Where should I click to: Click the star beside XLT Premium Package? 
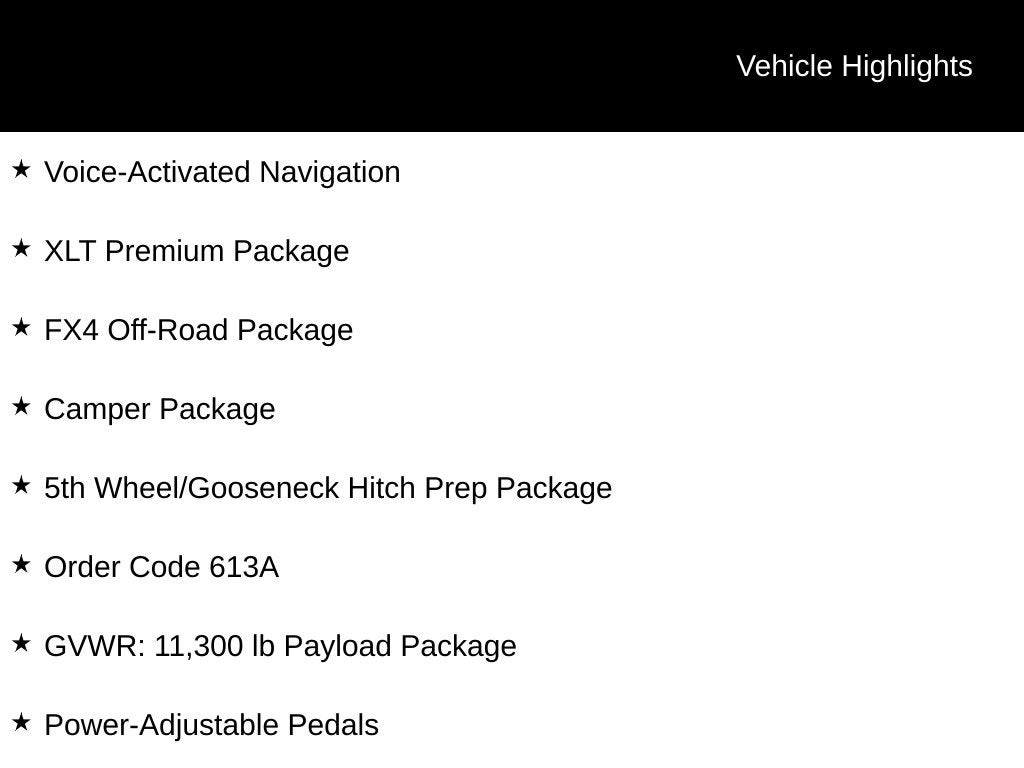coord(21,248)
